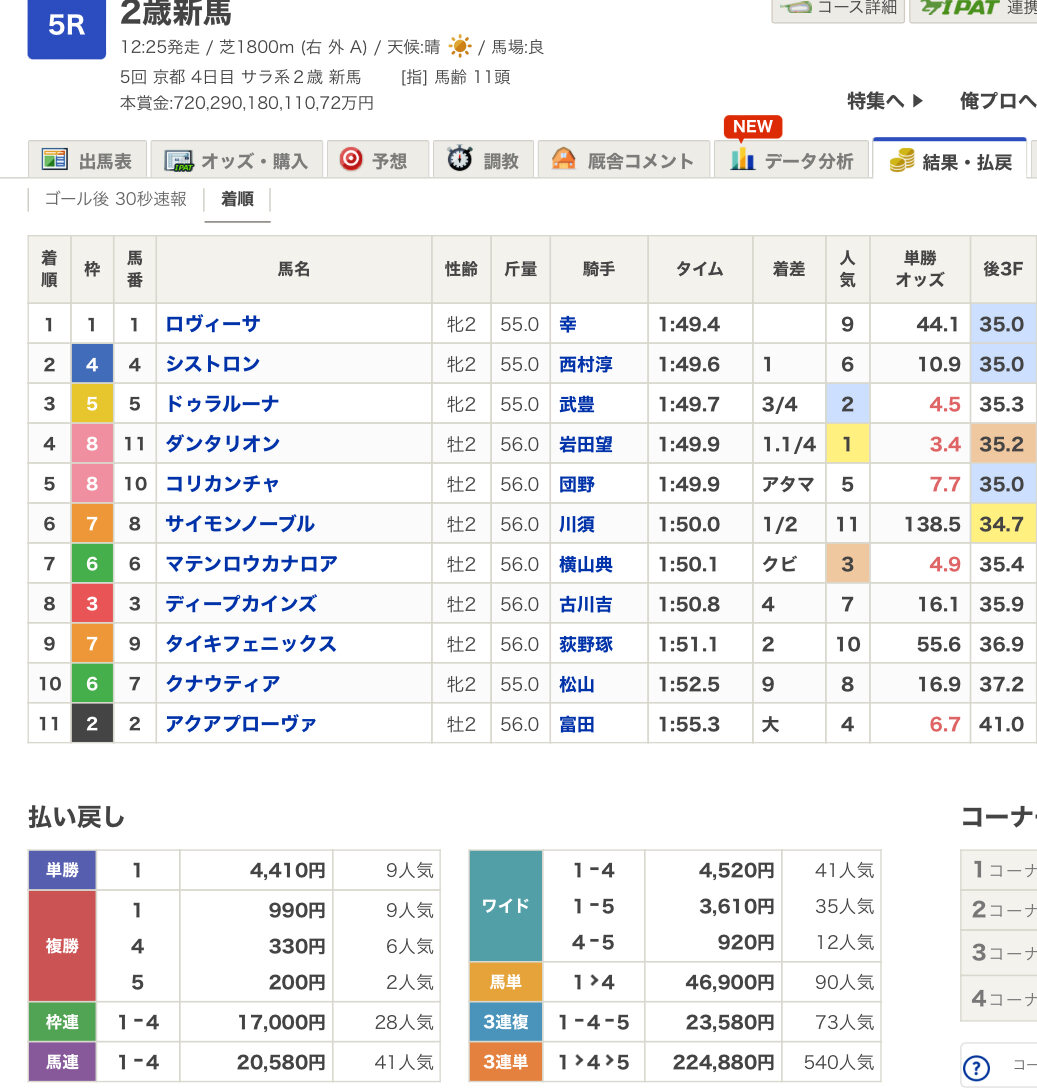Click the stopwatch icon for 調教
Screen dimensions: 1037x1092
[460, 159]
